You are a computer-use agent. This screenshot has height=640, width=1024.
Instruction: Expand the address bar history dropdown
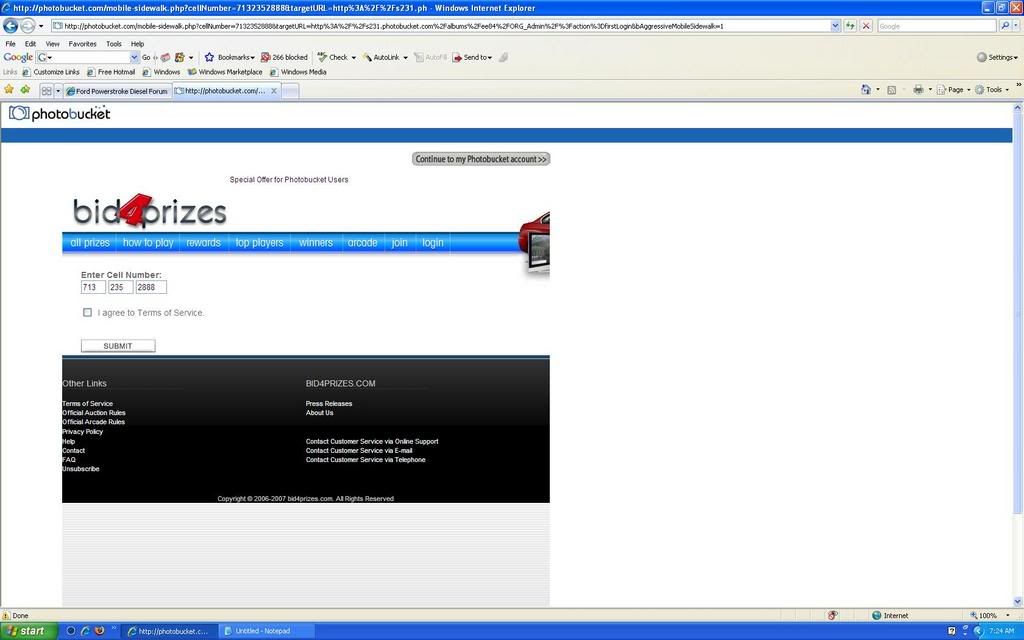(x=835, y=26)
